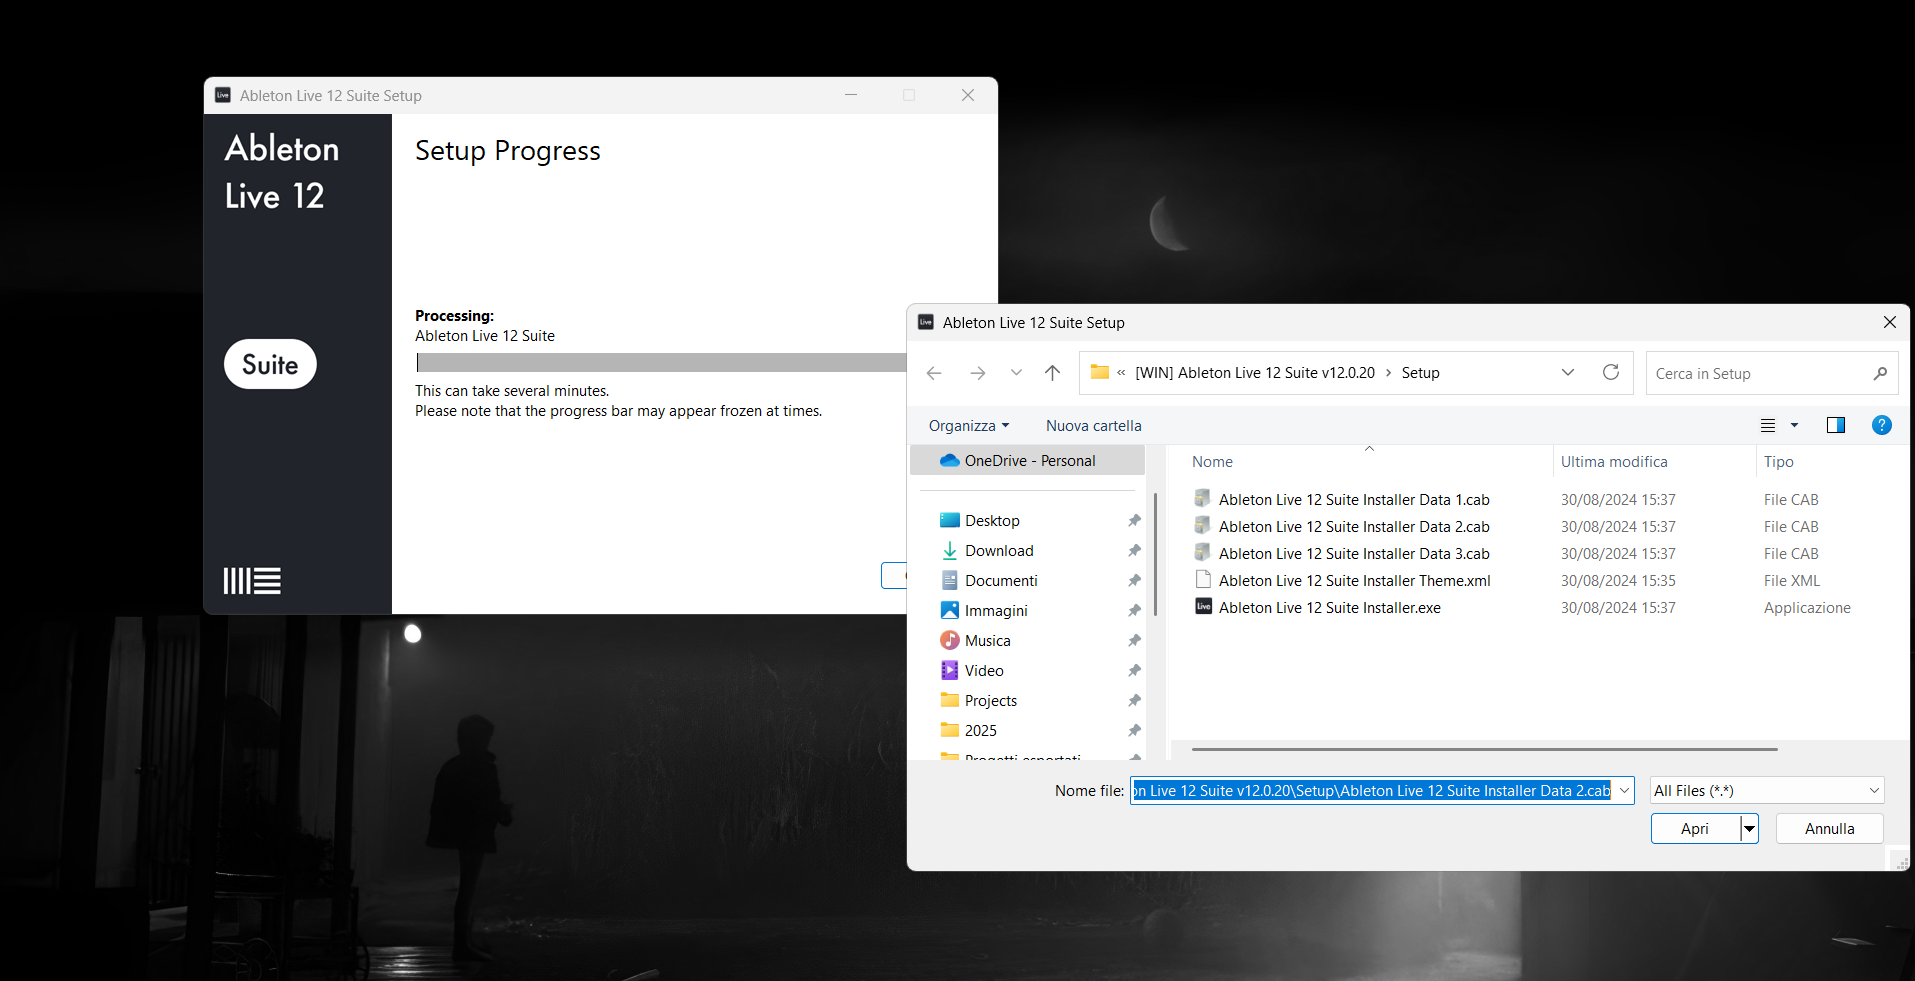This screenshot has width=1915, height=981.
Task: Open Projects folder in navigation pane
Action: (990, 700)
